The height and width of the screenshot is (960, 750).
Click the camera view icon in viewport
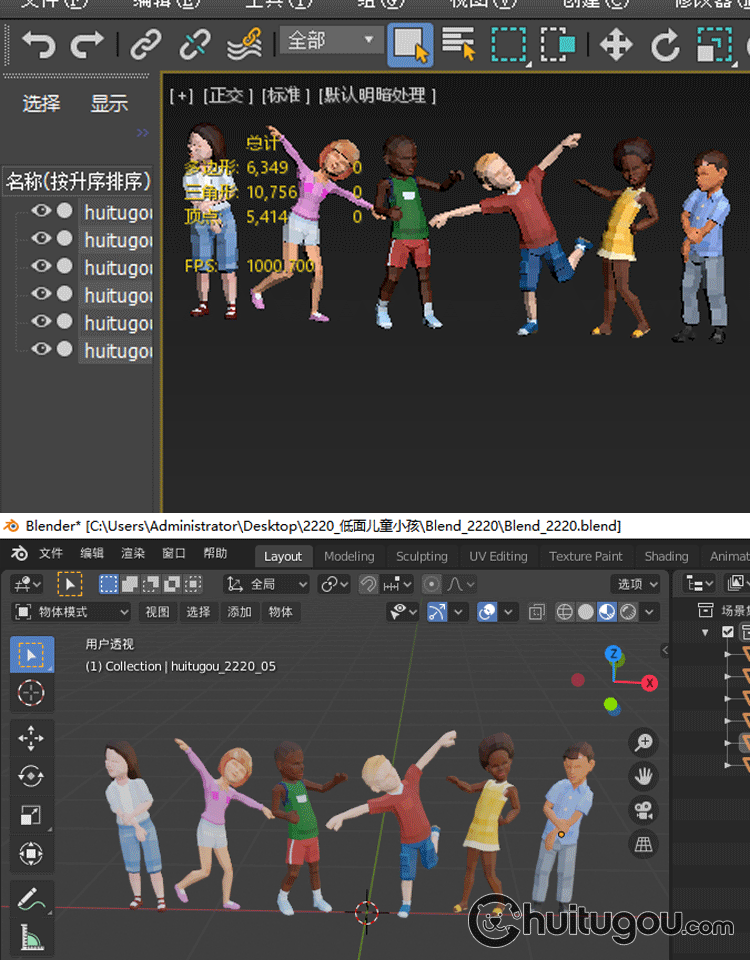point(643,810)
